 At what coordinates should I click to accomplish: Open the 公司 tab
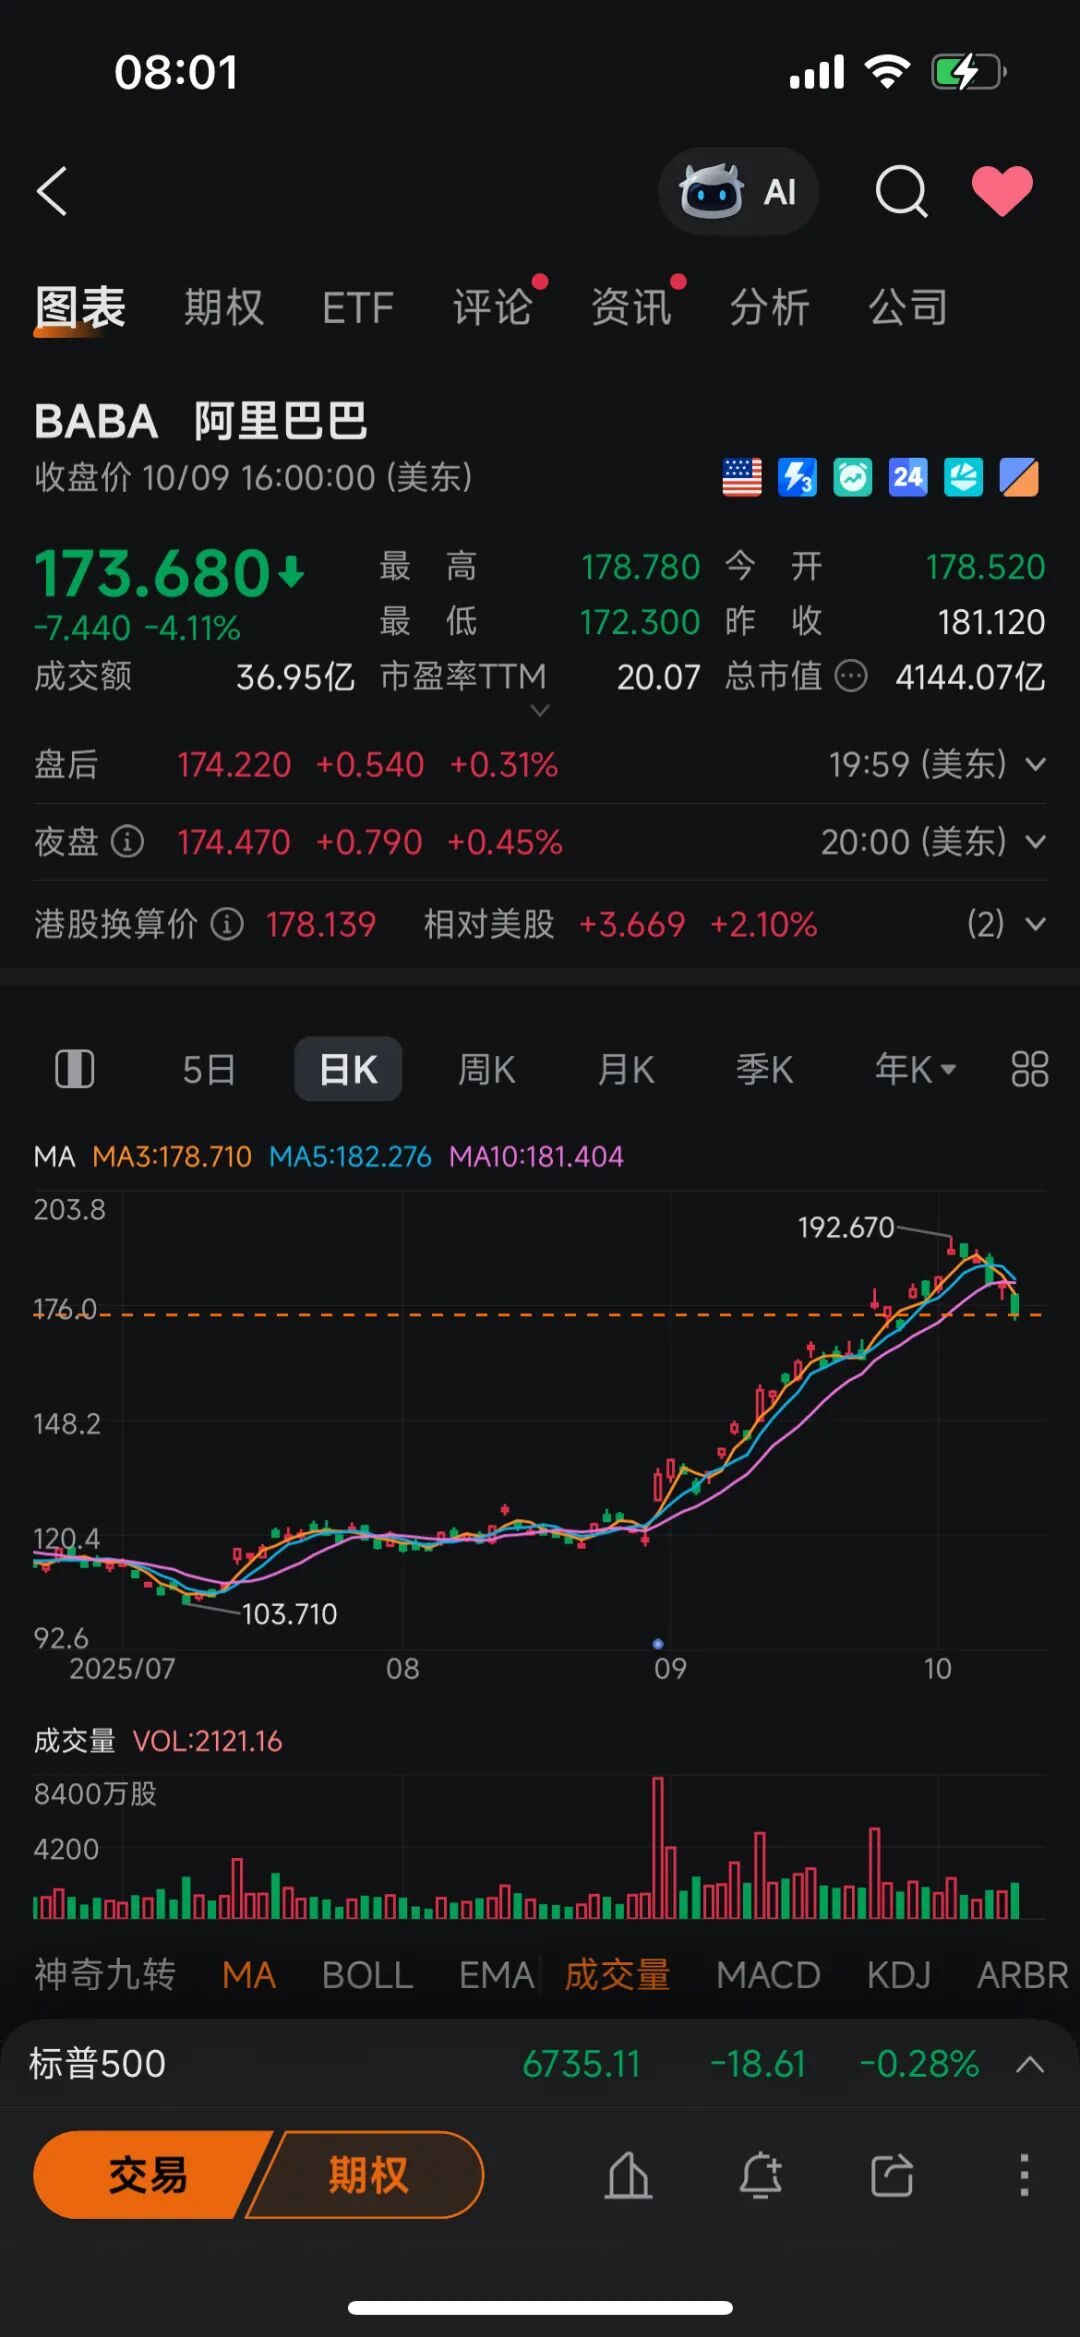pyautogui.click(x=908, y=307)
